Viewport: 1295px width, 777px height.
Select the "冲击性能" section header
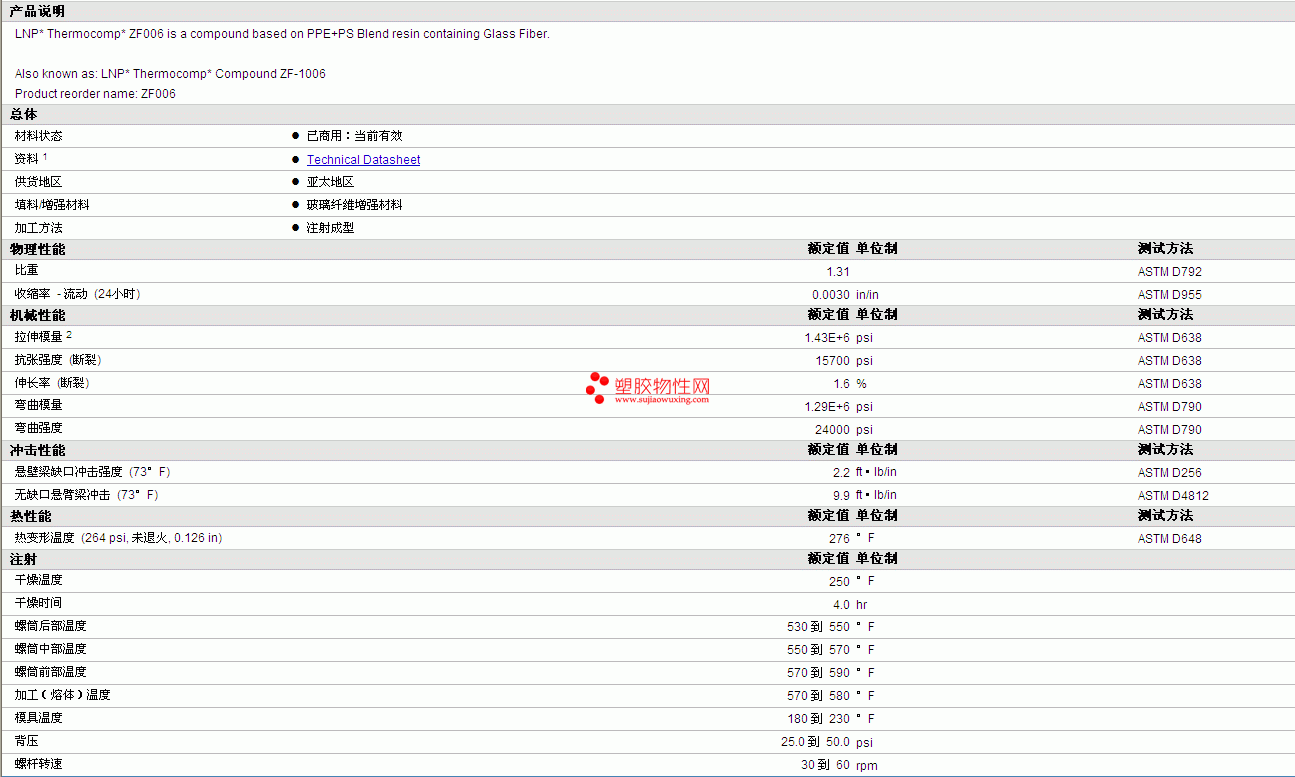tap(37, 450)
